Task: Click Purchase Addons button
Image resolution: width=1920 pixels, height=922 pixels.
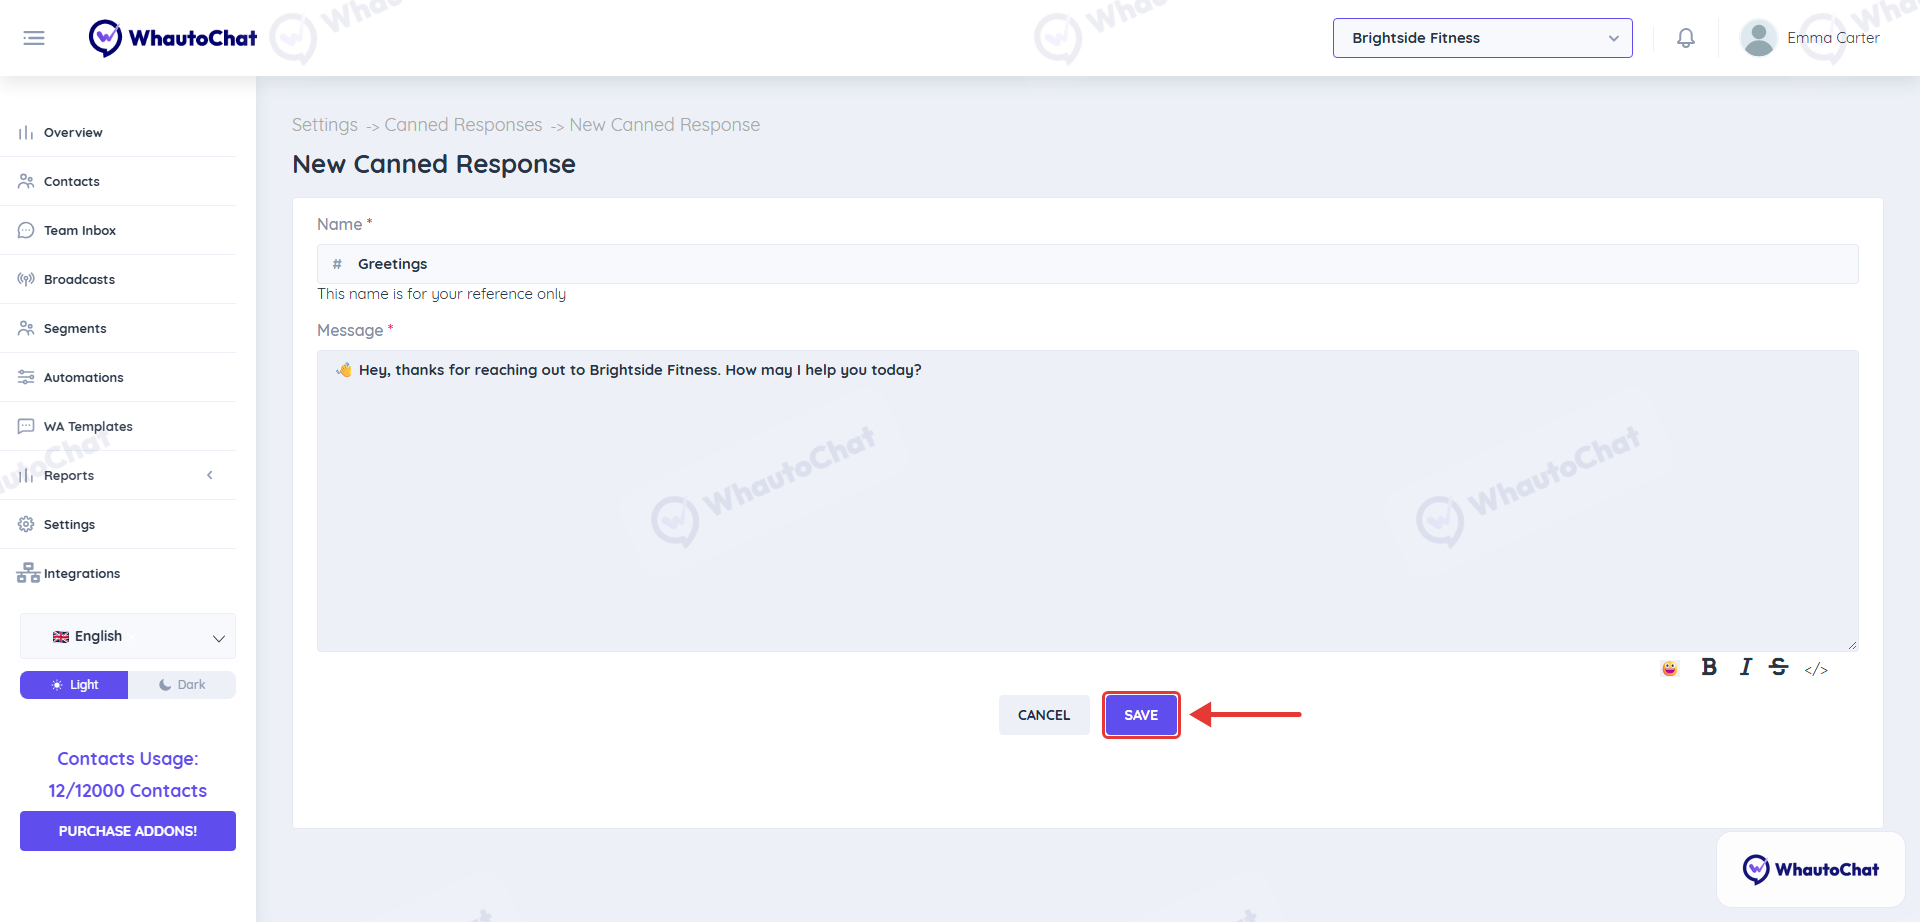Action: click(x=128, y=831)
